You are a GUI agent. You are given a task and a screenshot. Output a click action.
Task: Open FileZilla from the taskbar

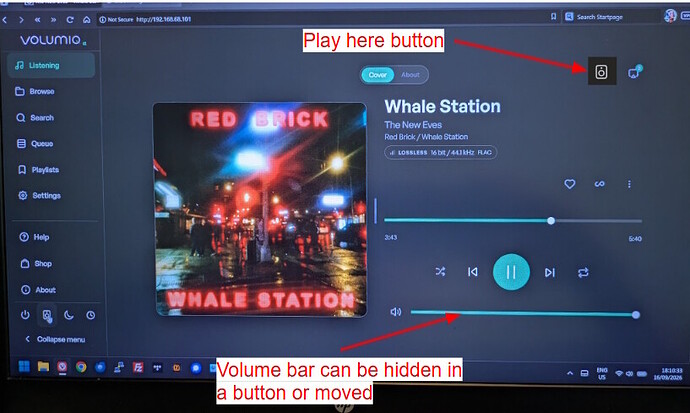point(138,367)
